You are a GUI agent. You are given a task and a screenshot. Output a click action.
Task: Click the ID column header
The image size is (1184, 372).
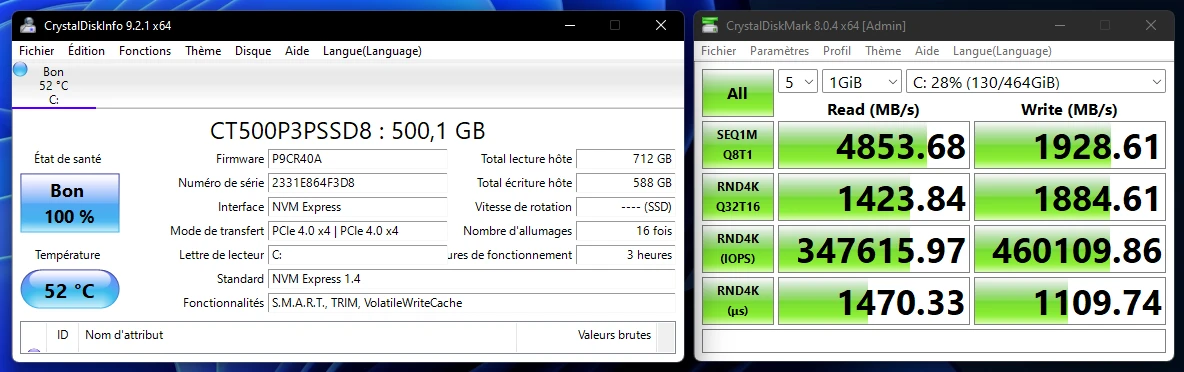click(x=63, y=335)
